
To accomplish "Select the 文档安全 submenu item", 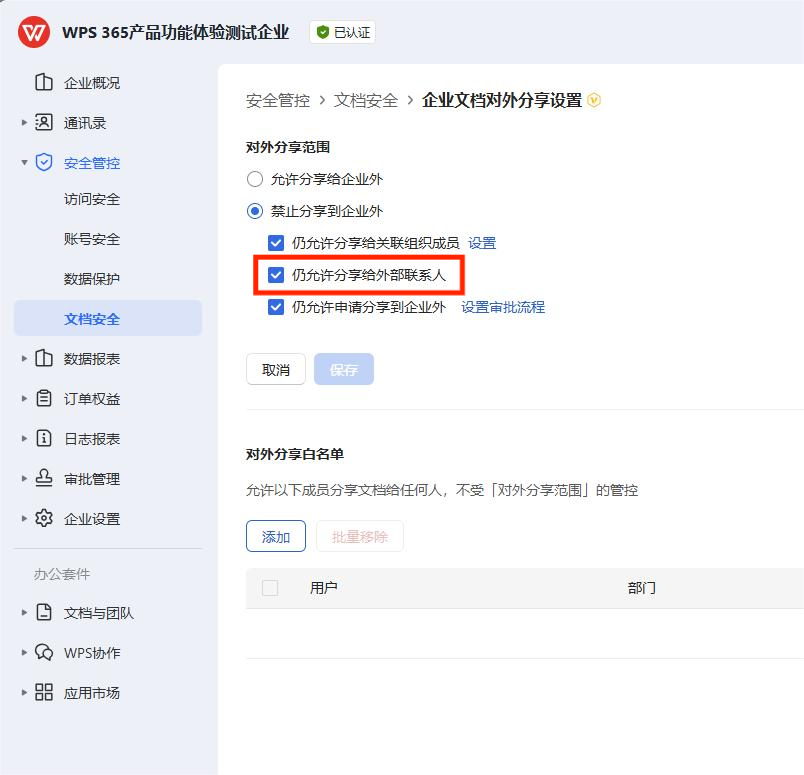I will pyautogui.click(x=108, y=318).
